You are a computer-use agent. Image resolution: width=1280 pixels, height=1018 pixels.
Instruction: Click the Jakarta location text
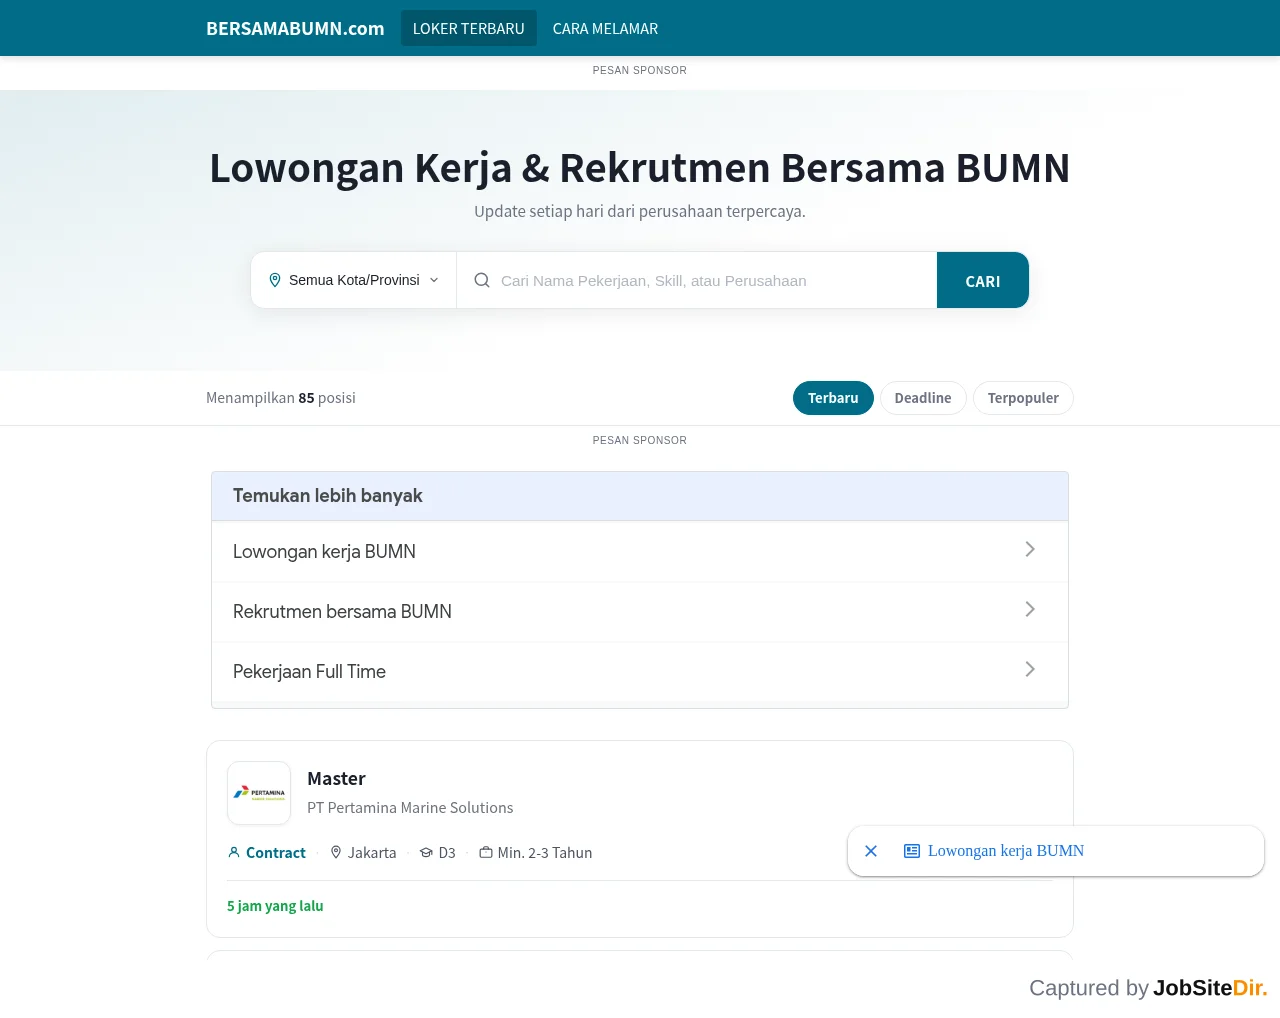click(x=372, y=853)
